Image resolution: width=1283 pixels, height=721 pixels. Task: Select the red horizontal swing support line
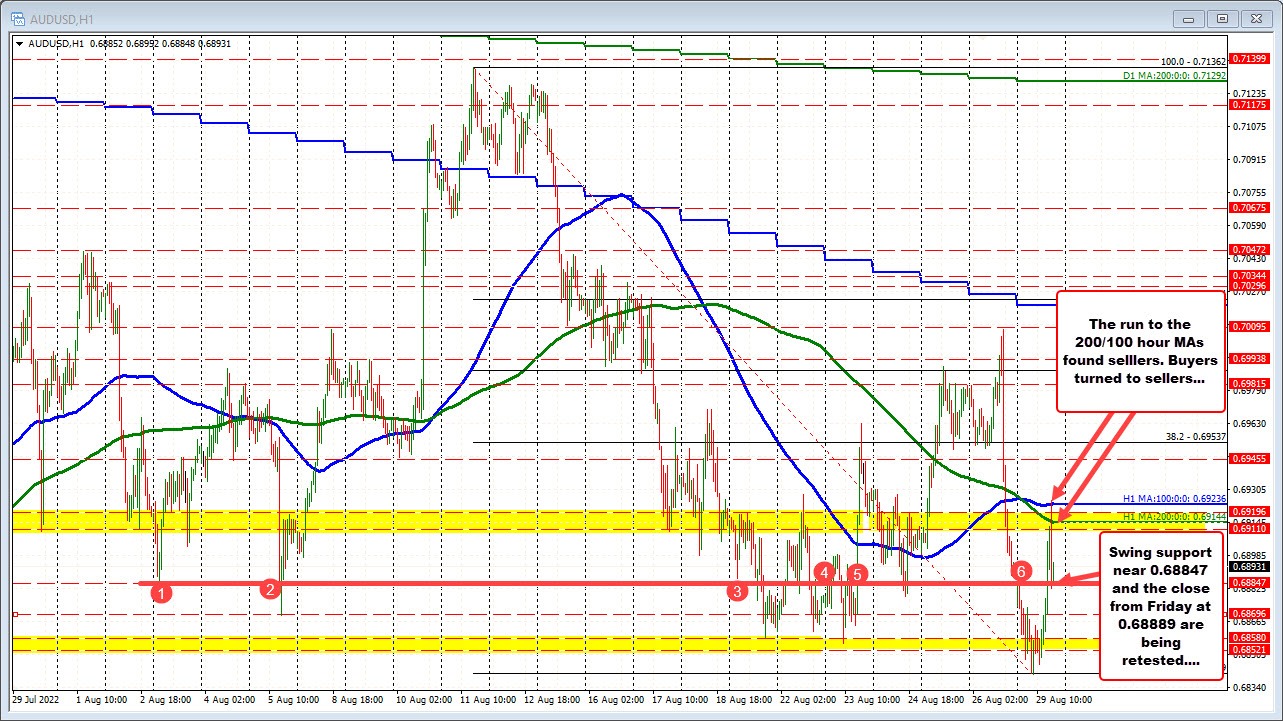point(500,582)
